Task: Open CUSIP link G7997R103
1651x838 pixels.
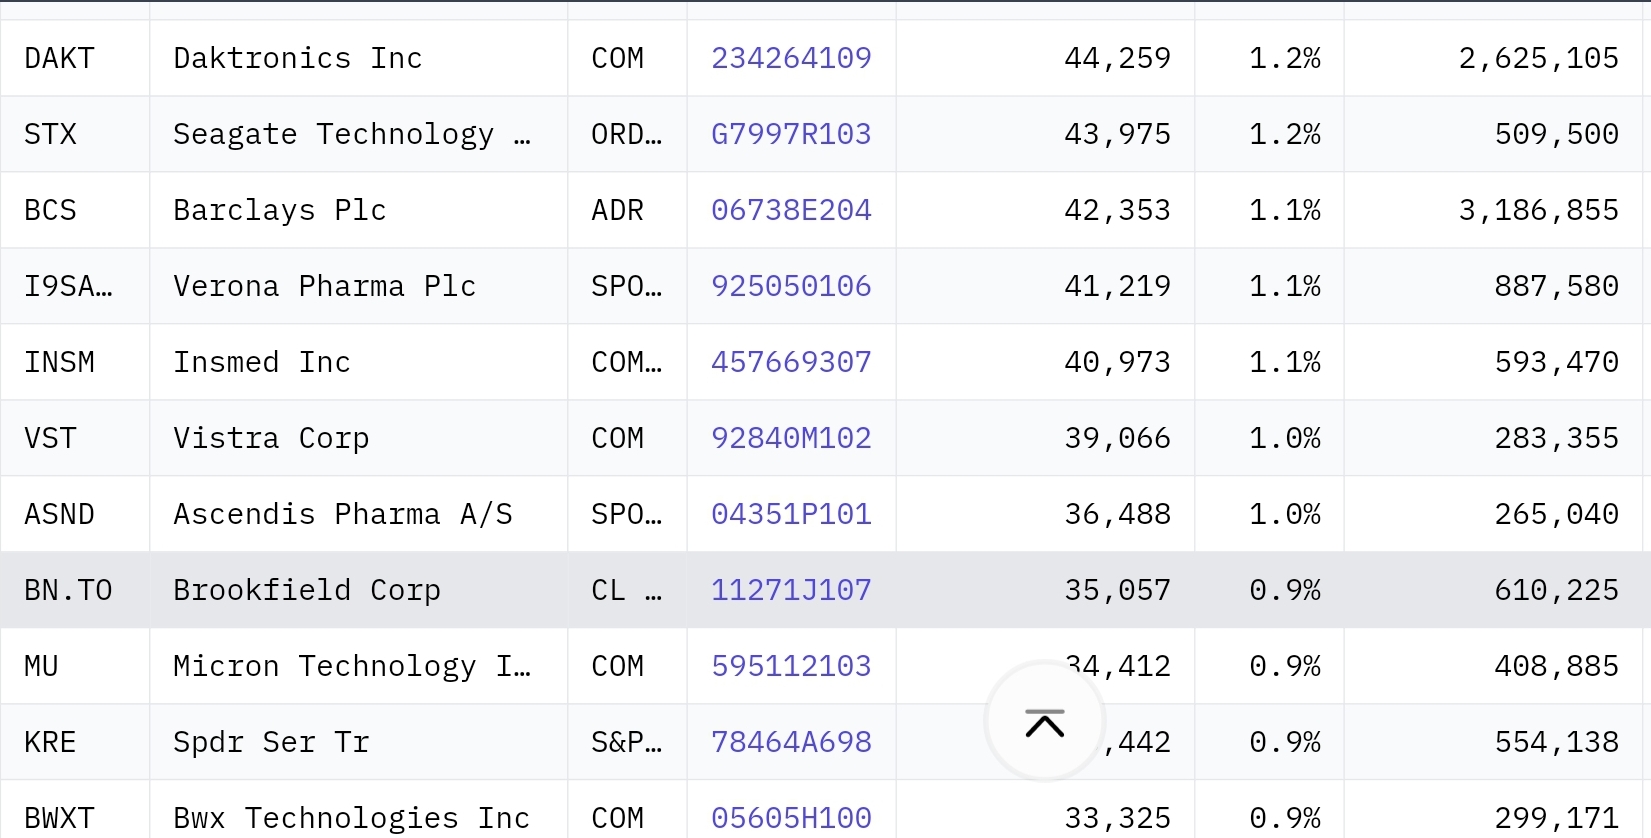Action: (791, 134)
